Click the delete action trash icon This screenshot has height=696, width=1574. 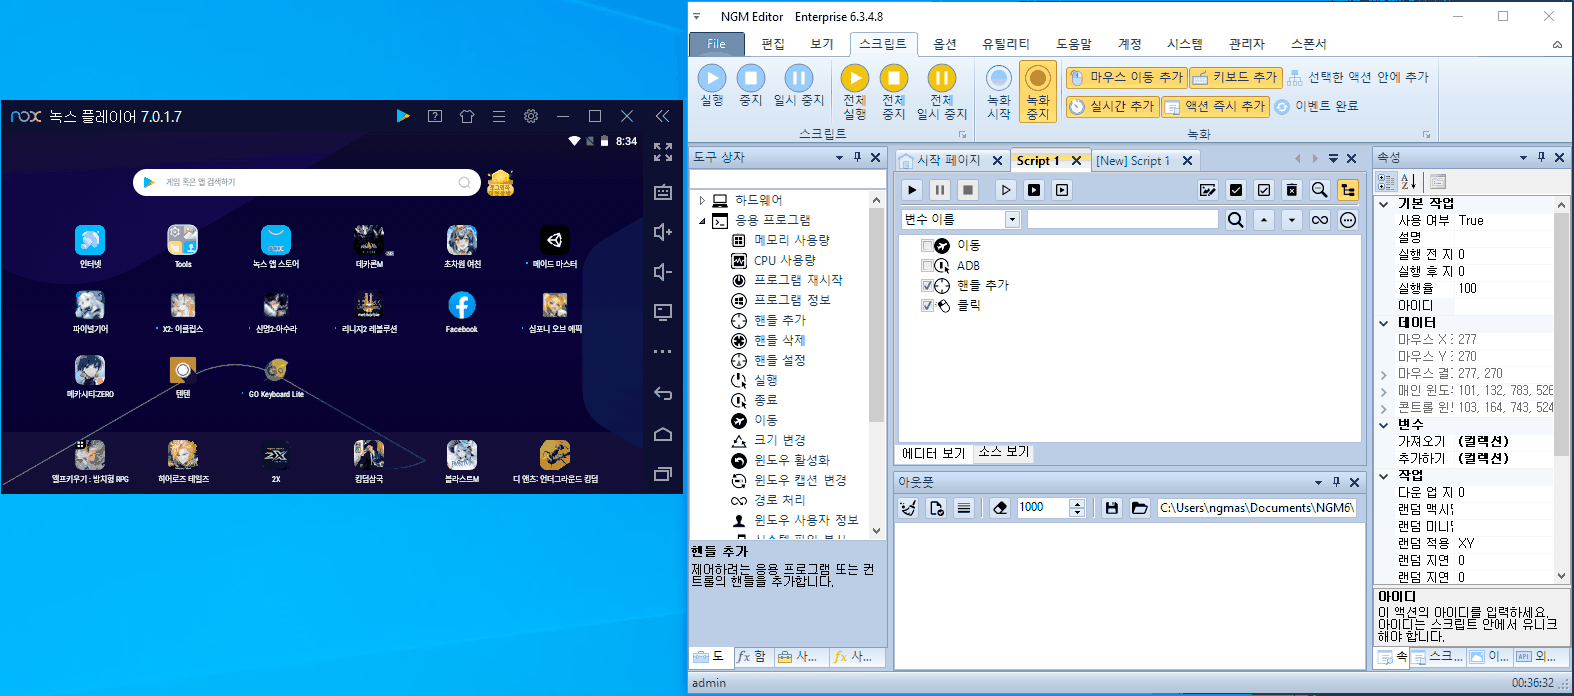[x=1292, y=190]
